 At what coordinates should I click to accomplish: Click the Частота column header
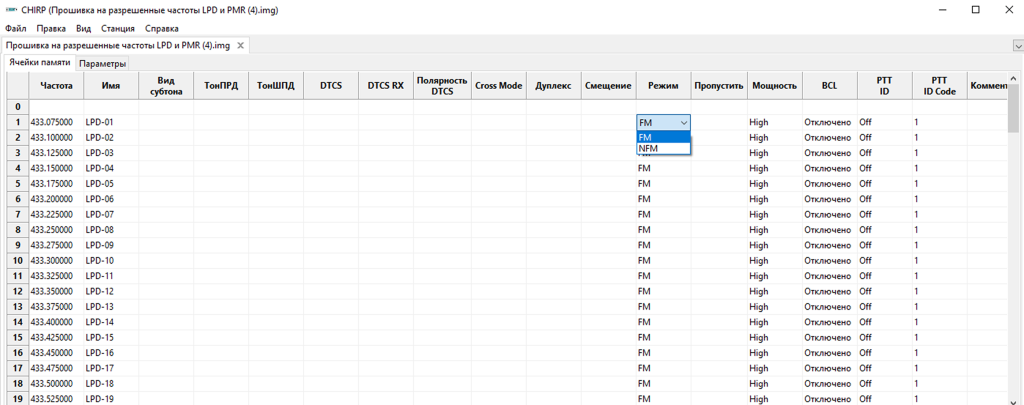[x=56, y=86]
